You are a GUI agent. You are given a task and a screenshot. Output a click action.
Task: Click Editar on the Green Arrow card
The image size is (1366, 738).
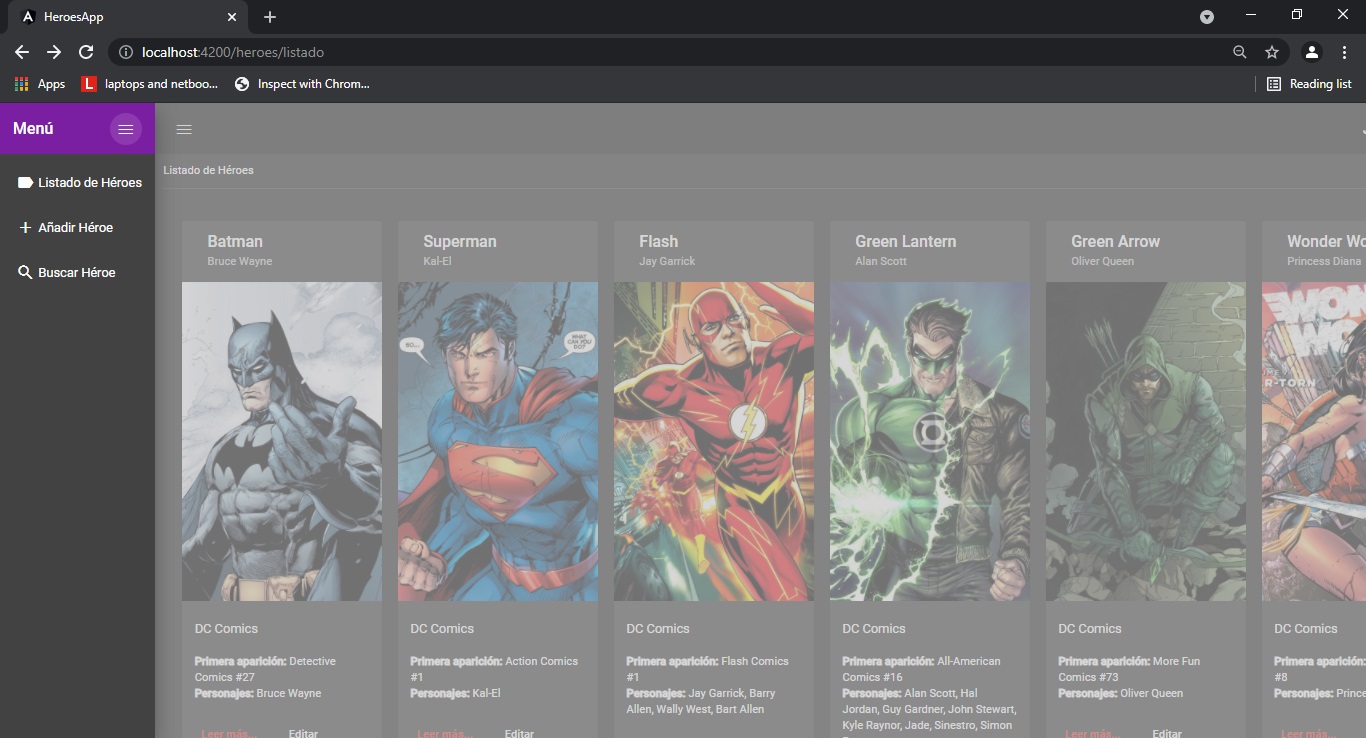click(1167, 733)
